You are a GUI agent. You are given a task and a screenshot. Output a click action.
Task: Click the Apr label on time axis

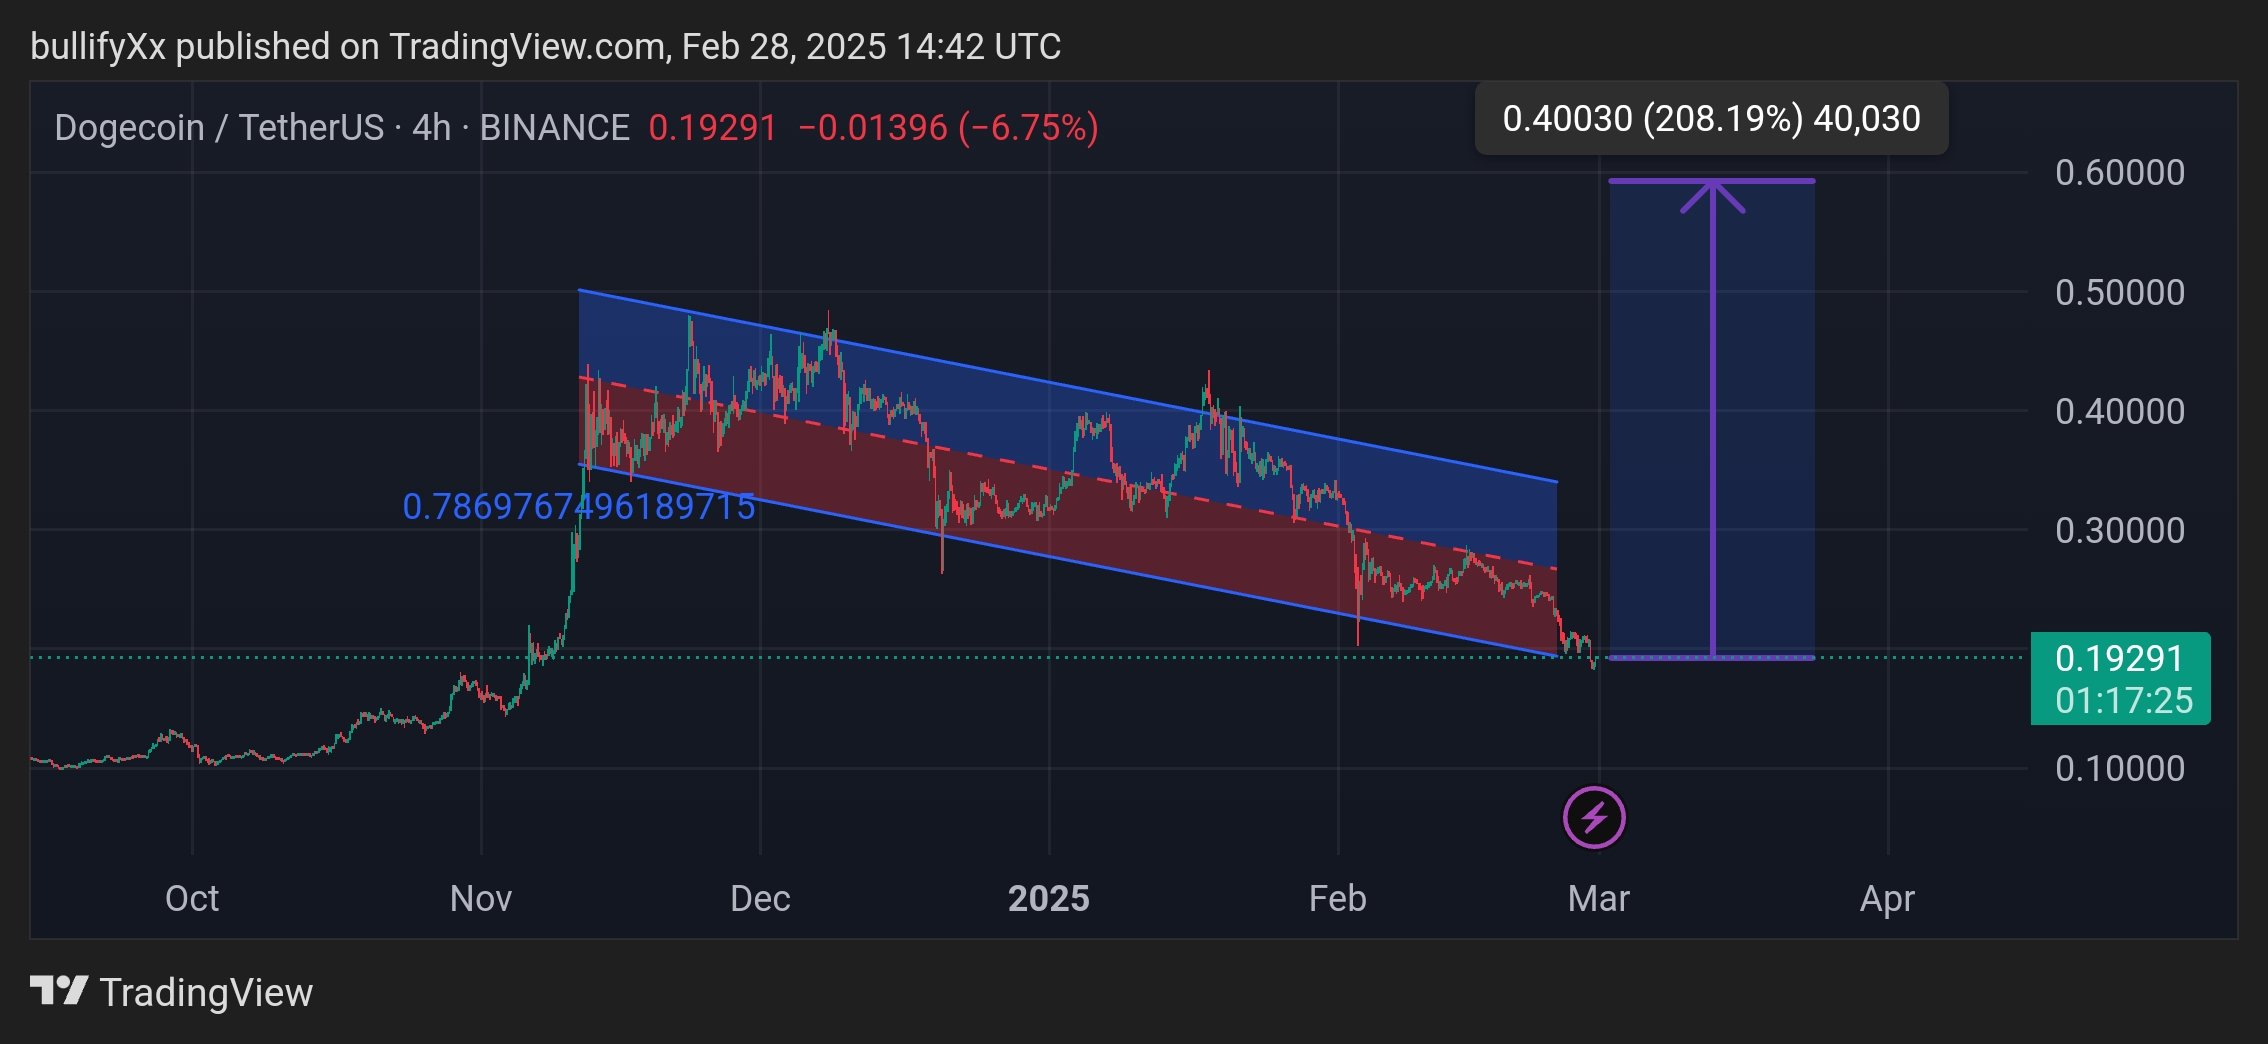tap(1888, 898)
